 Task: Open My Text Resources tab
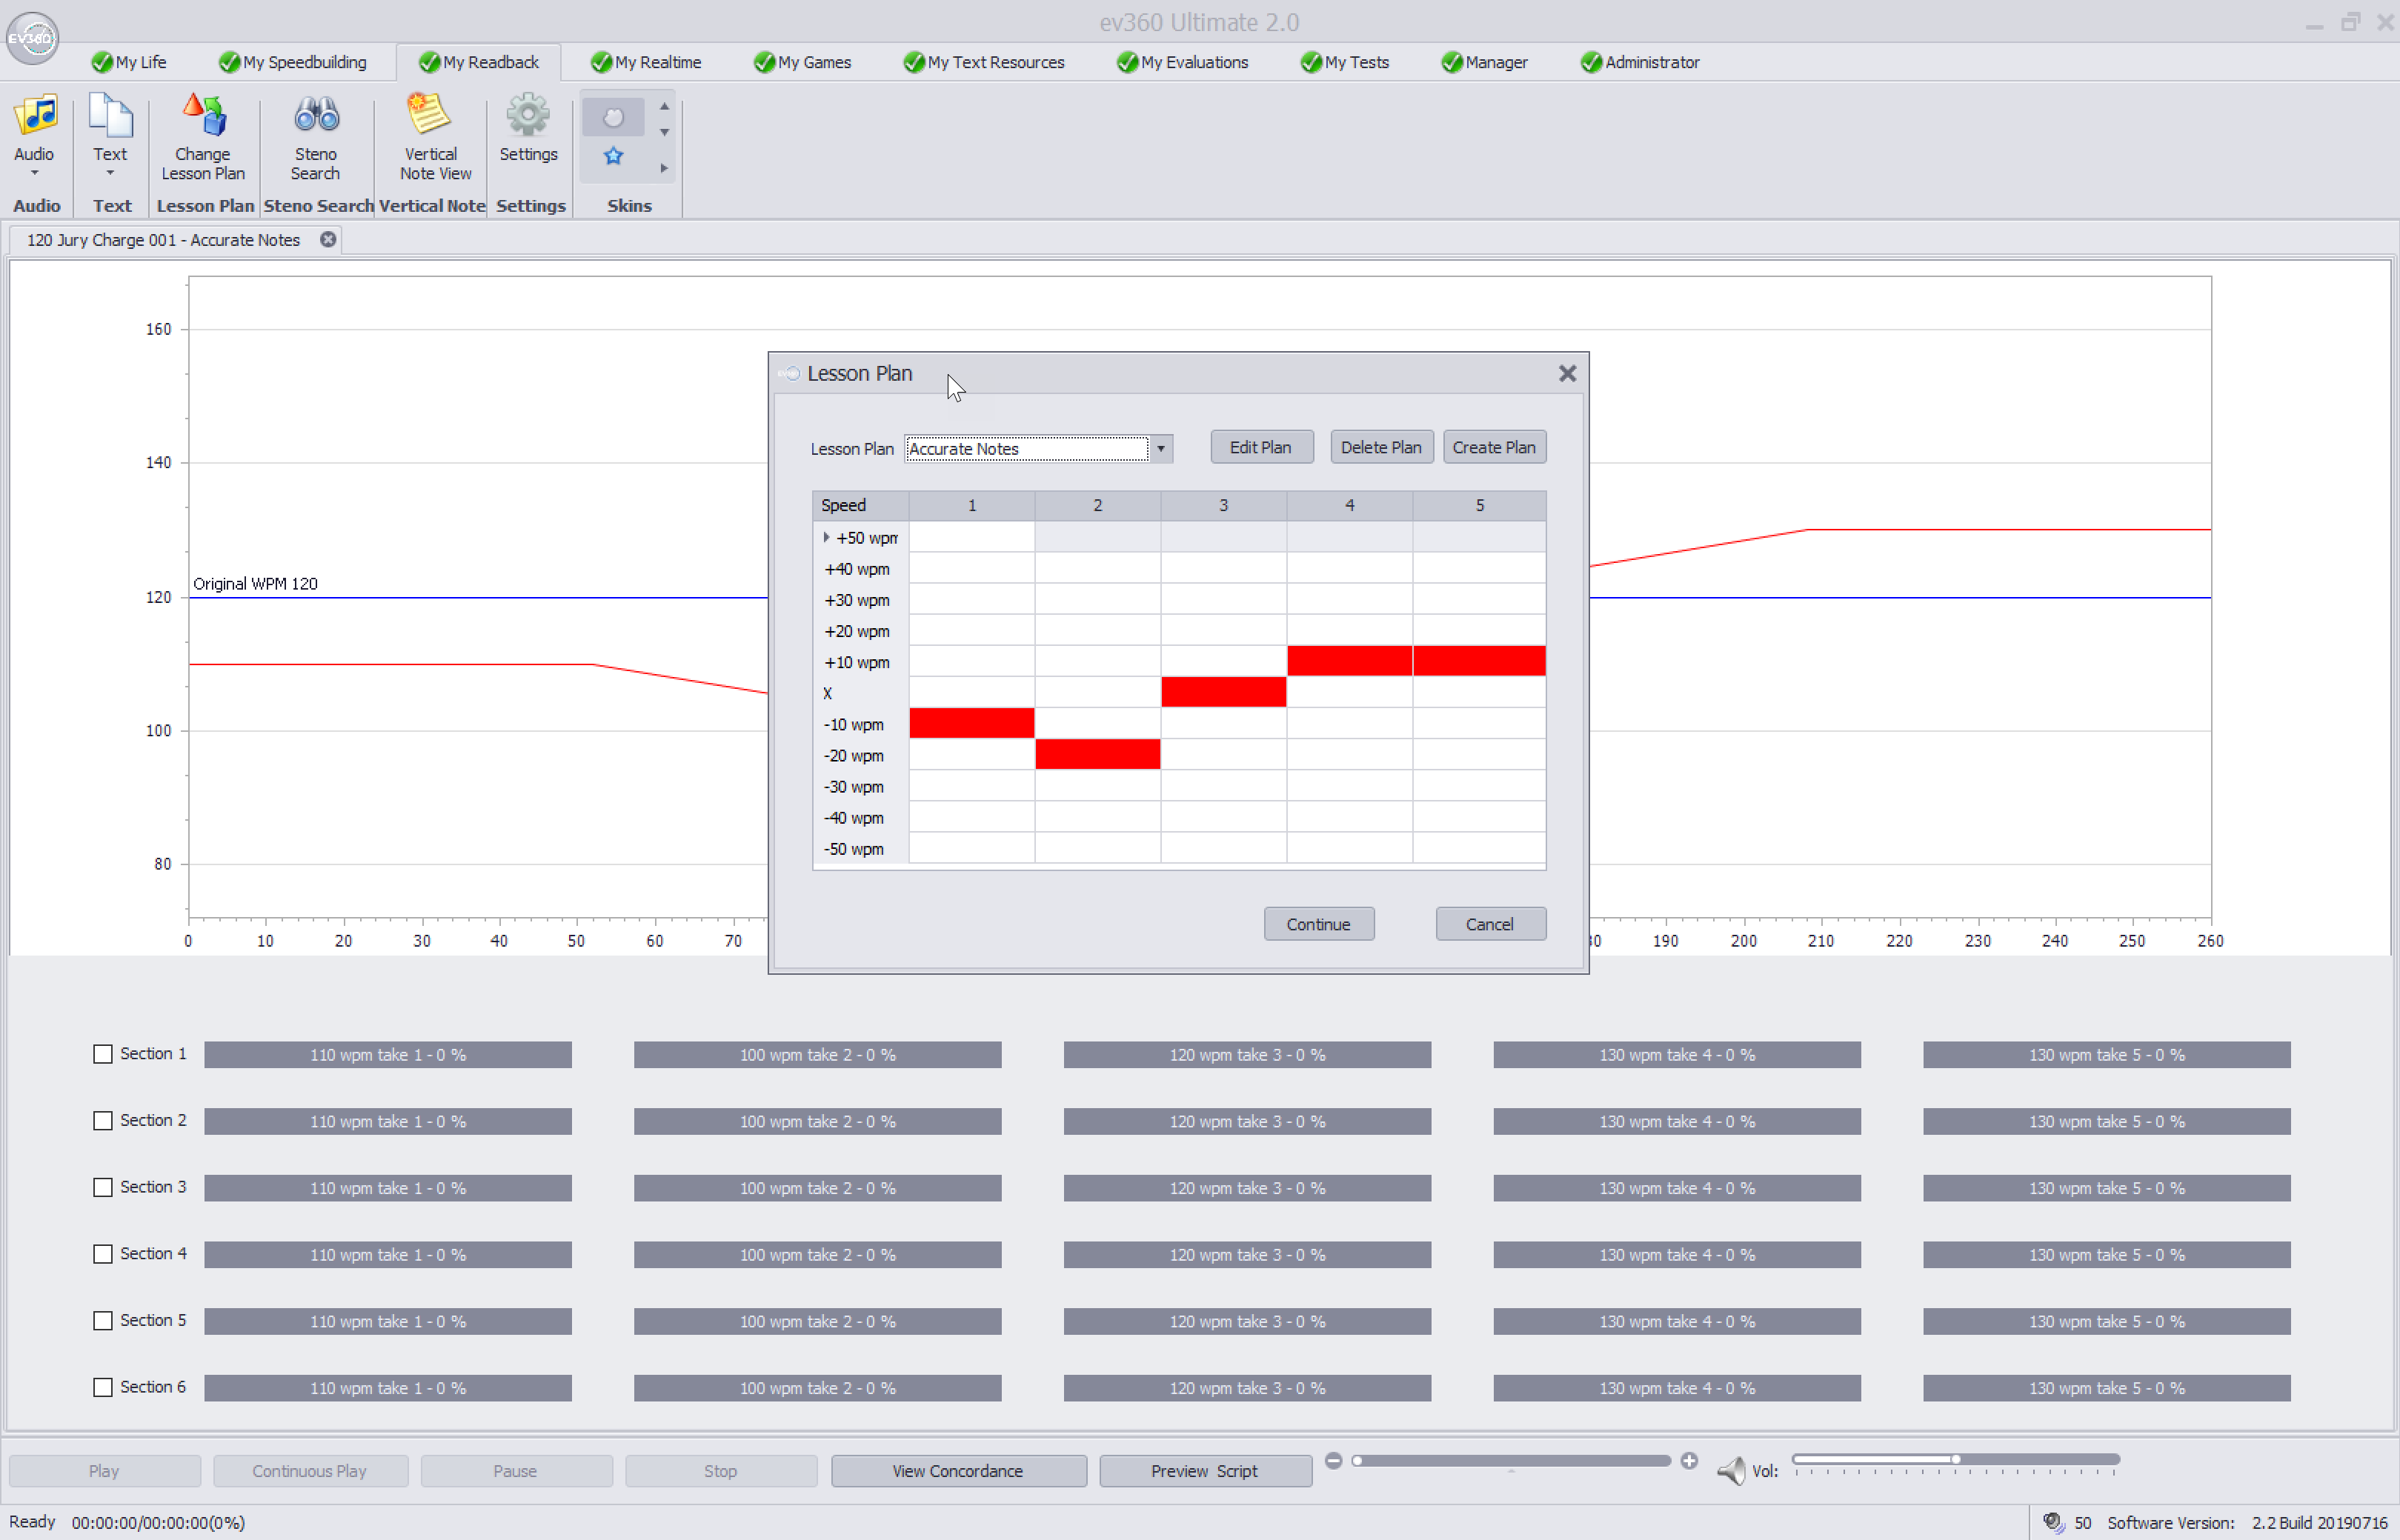coord(984,62)
